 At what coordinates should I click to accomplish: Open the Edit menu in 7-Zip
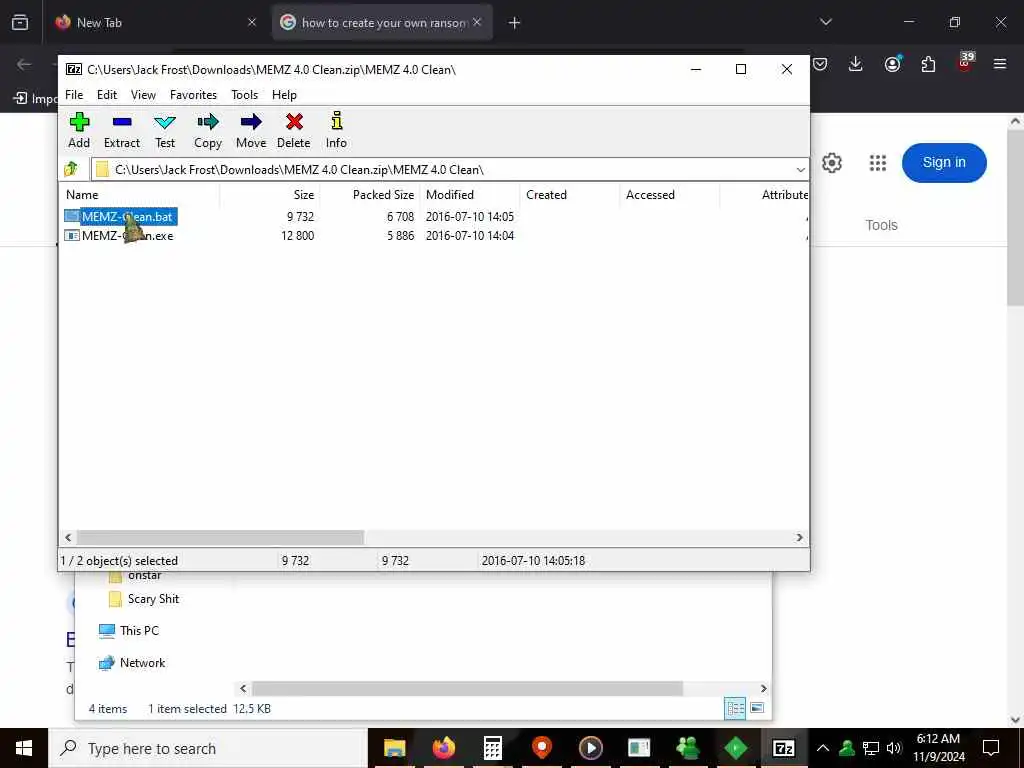click(x=107, y=95)
